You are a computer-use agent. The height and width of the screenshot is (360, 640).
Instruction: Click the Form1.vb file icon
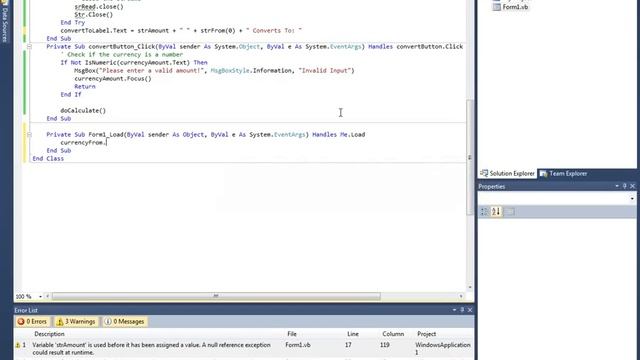click(496, 7)
